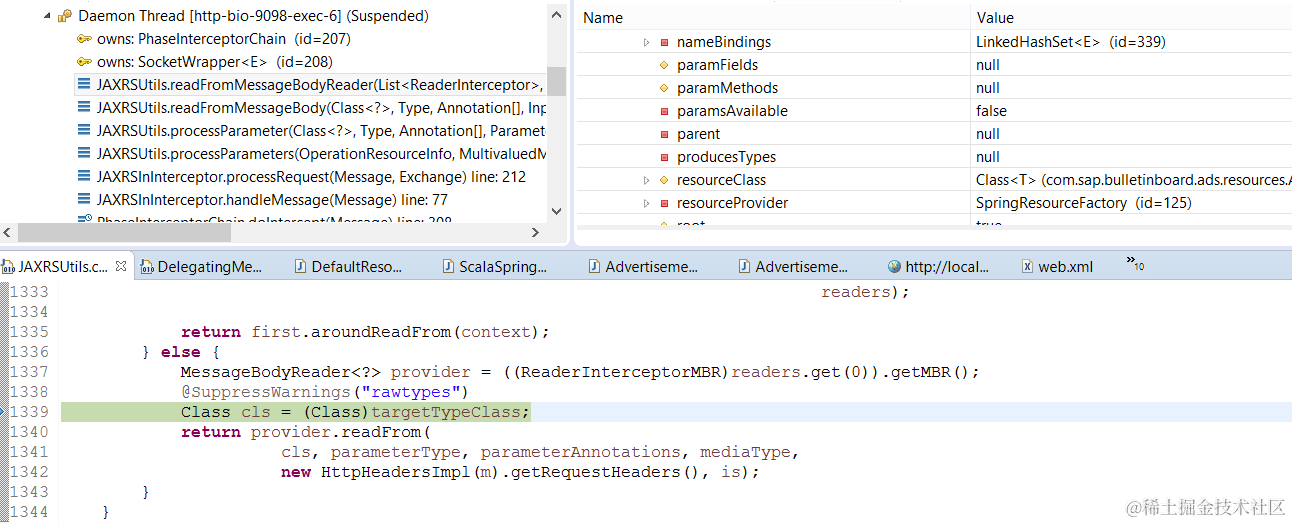Click line number 1337 in the gutter
Viewport: 1292px width, 524px height.
point(28,372)
